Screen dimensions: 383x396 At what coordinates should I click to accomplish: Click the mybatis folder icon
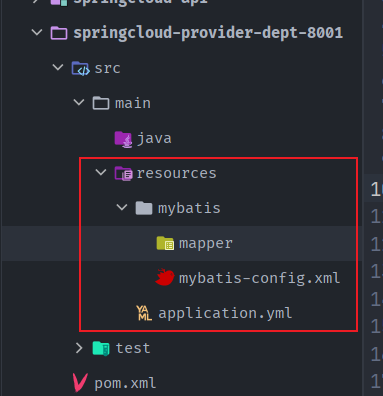(x=144, y=208)
